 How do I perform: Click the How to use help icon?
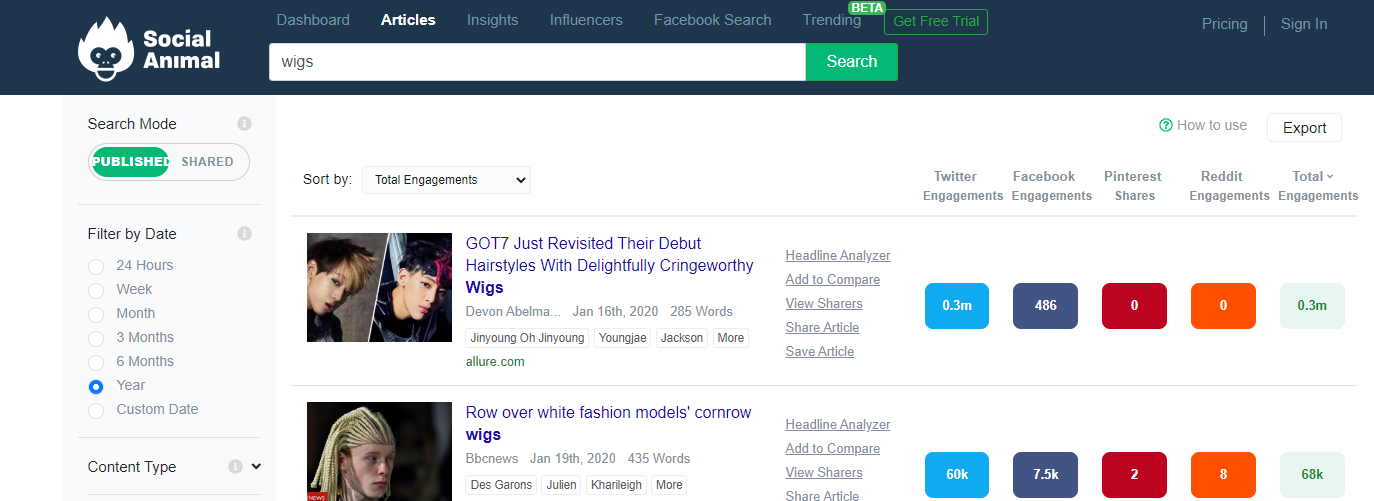[x=1165, y=126]
